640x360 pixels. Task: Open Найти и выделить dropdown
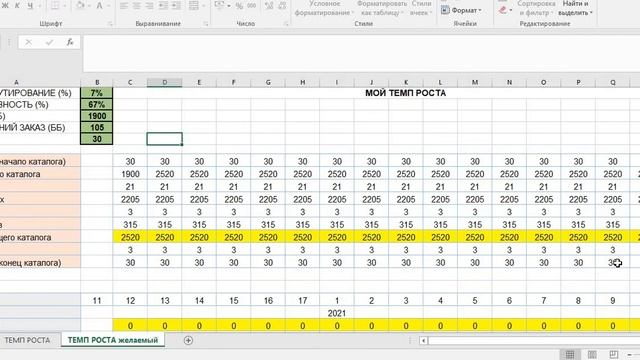(575, 8)
